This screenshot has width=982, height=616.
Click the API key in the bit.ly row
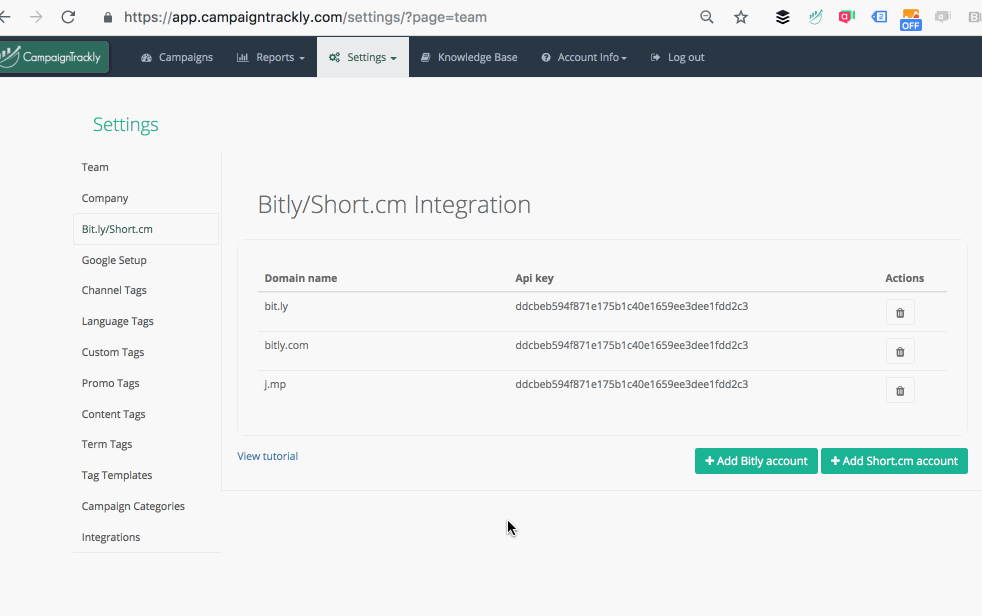[631, 307]
